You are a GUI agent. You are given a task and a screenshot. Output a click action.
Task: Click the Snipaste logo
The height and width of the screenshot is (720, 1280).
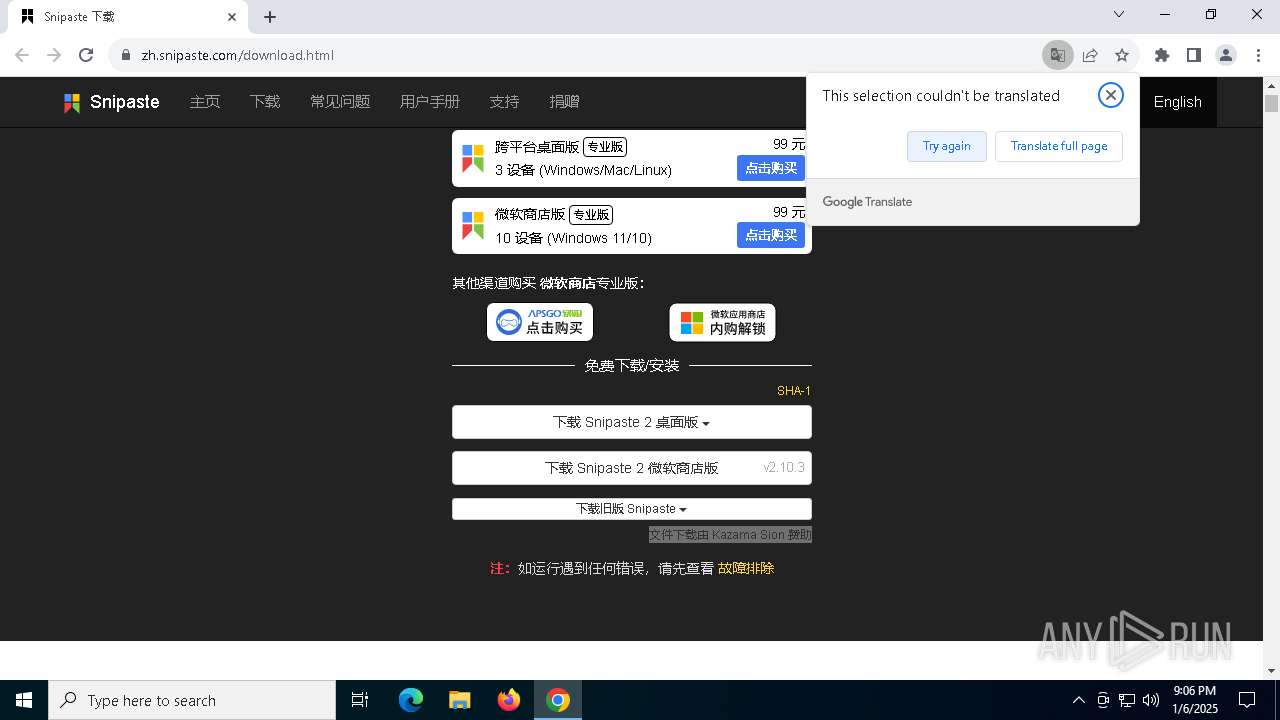click(111, 102)
